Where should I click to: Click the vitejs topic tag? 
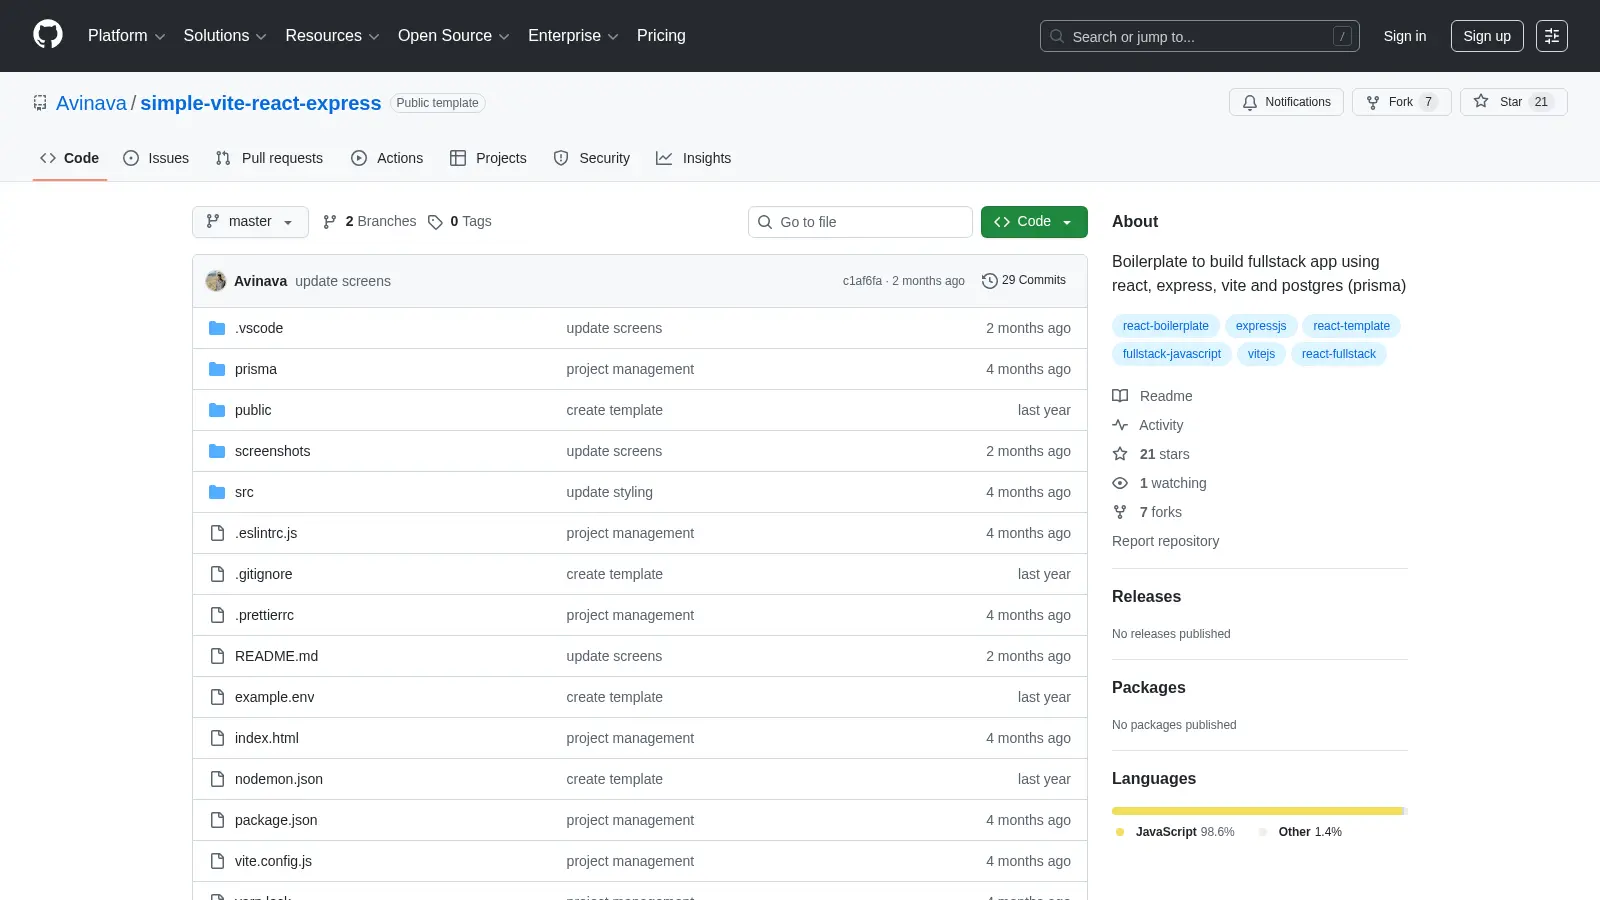(1261, 354)
